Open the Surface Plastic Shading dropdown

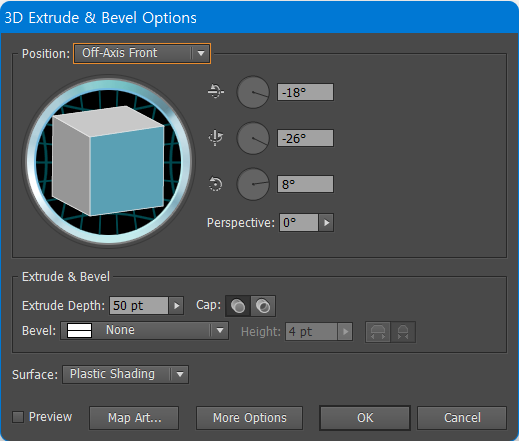(x=125, y=374)
